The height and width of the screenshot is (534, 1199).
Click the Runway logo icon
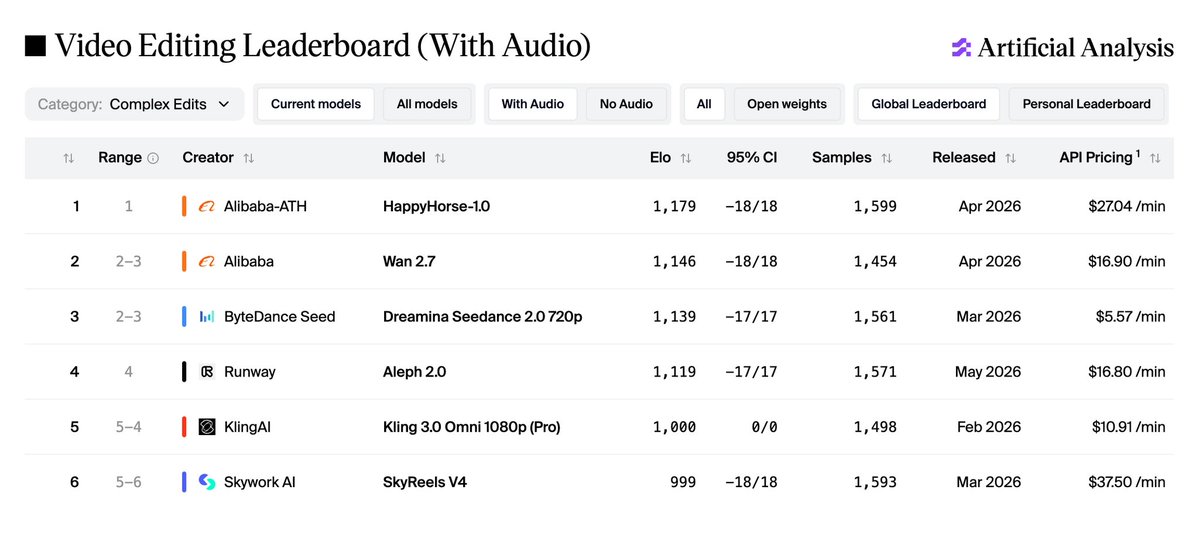(x=206, y=372)
